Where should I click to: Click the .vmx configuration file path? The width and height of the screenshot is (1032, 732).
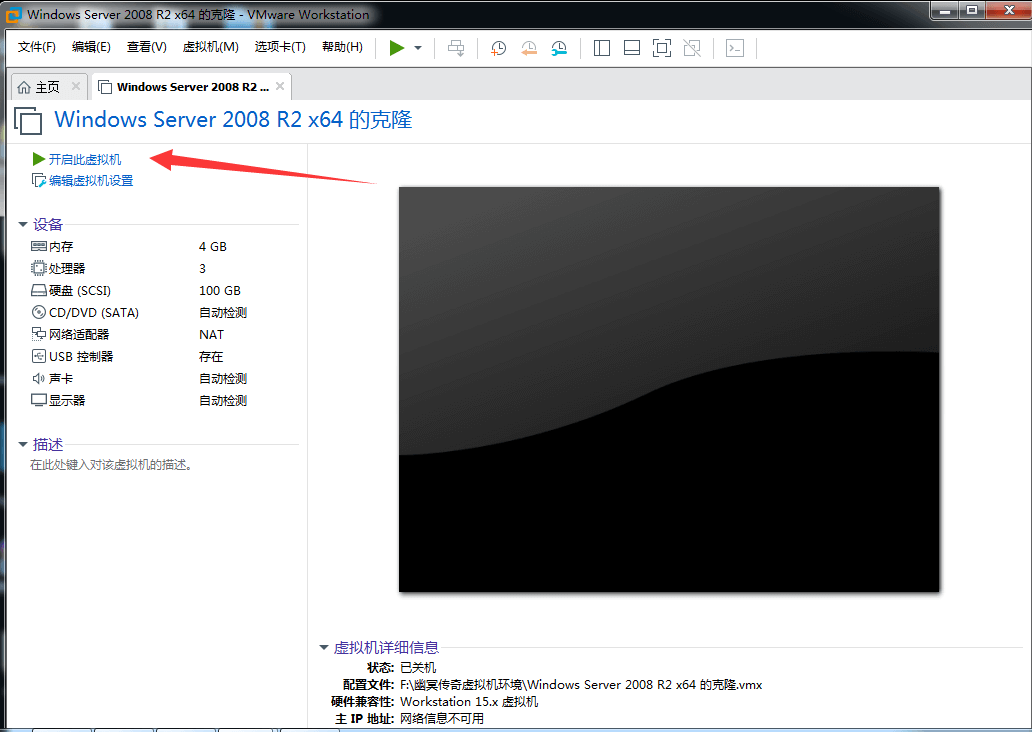[x=581, y=685]
